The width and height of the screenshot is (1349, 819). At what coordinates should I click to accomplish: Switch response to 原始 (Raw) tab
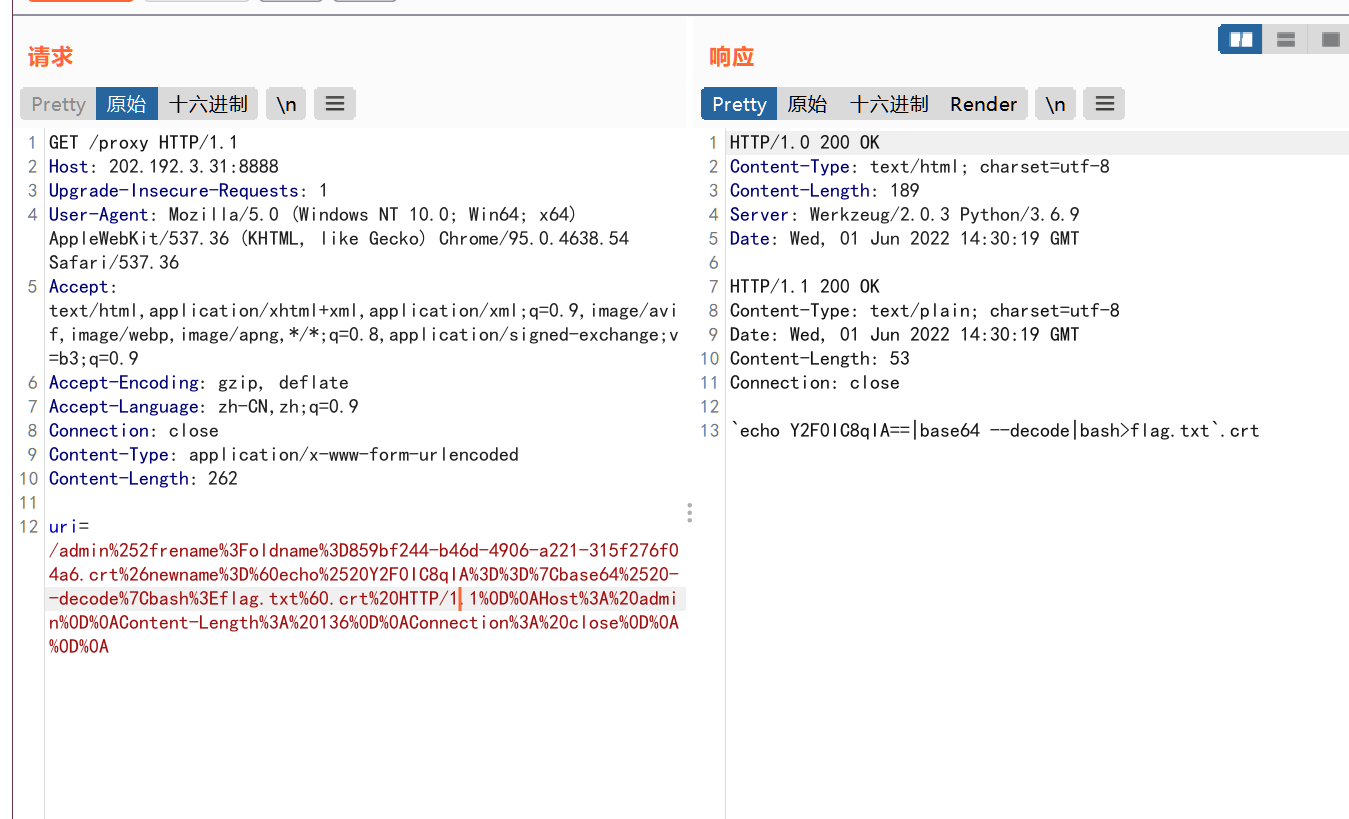(x=808, y=104)
